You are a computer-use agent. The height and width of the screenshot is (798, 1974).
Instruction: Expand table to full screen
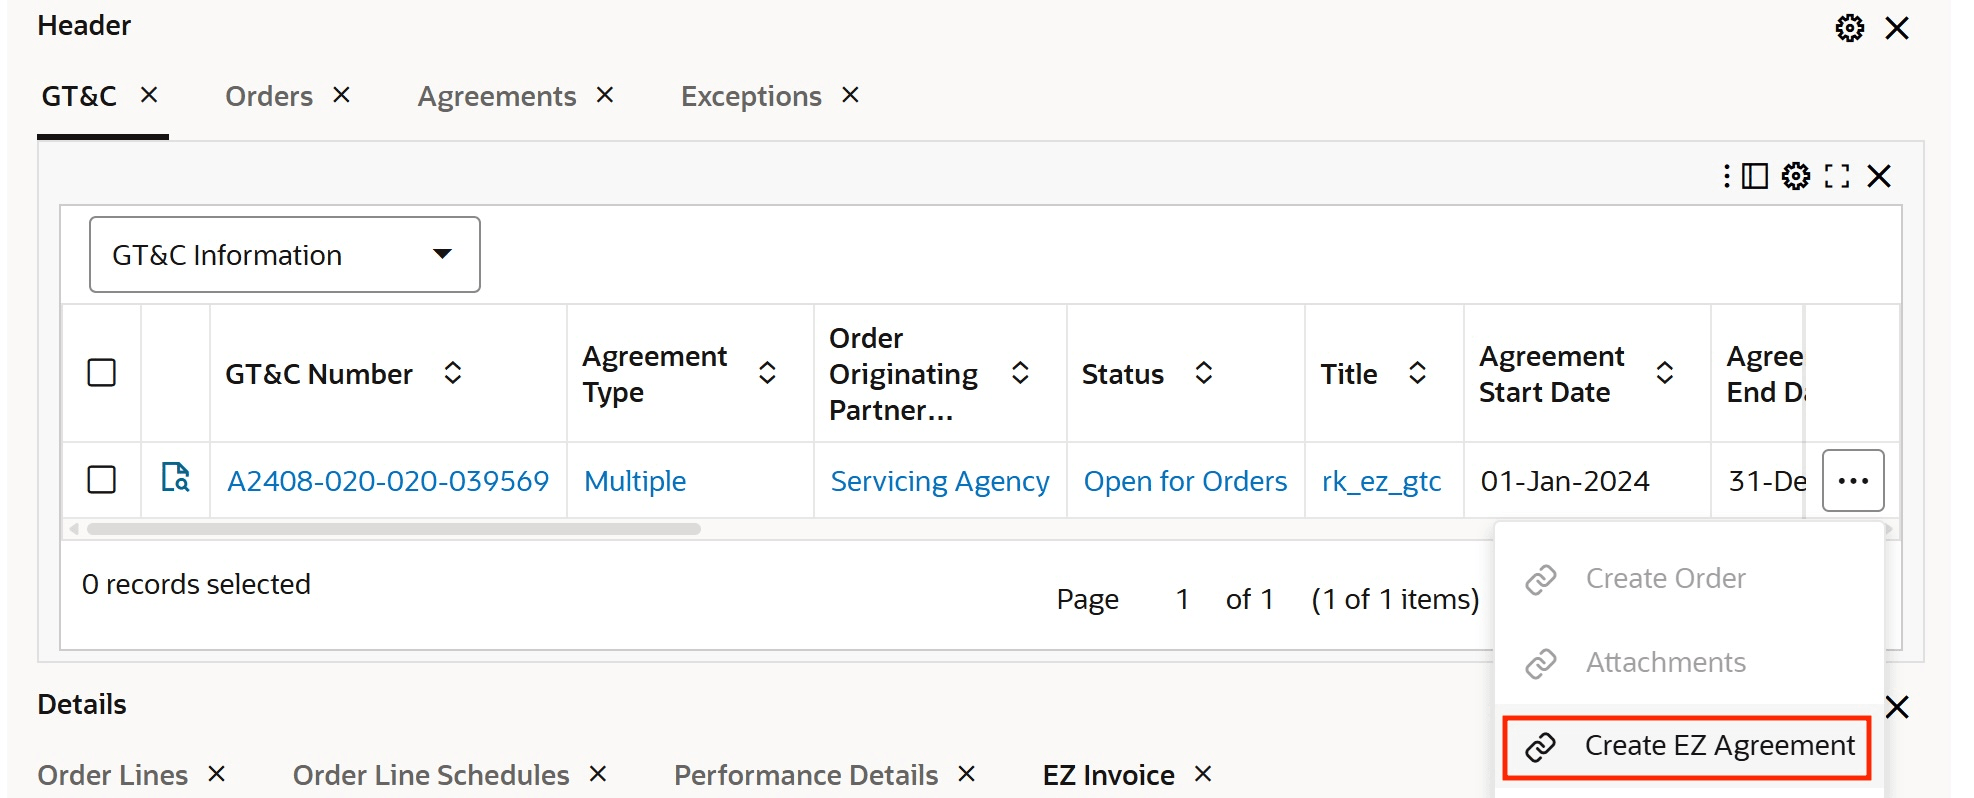point(1837,176)
